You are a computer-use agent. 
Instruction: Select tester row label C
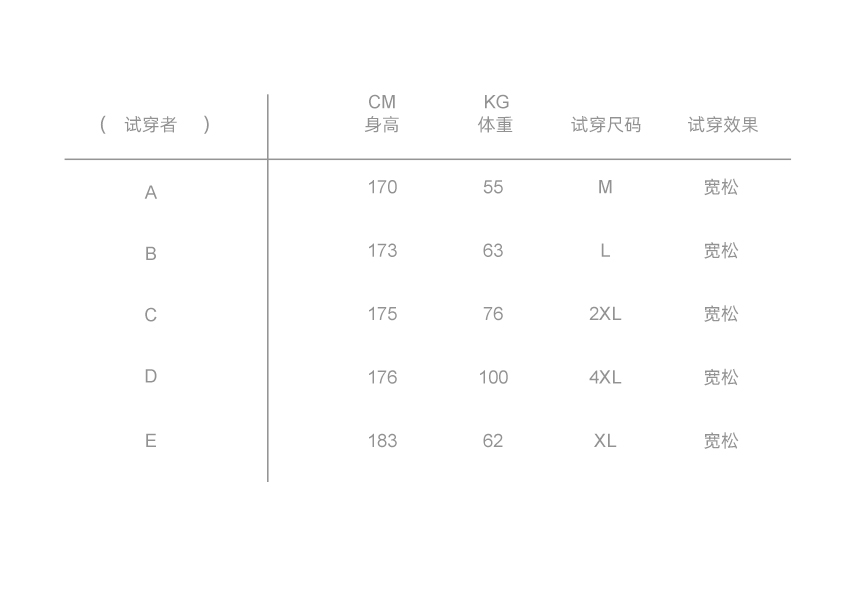151,316
